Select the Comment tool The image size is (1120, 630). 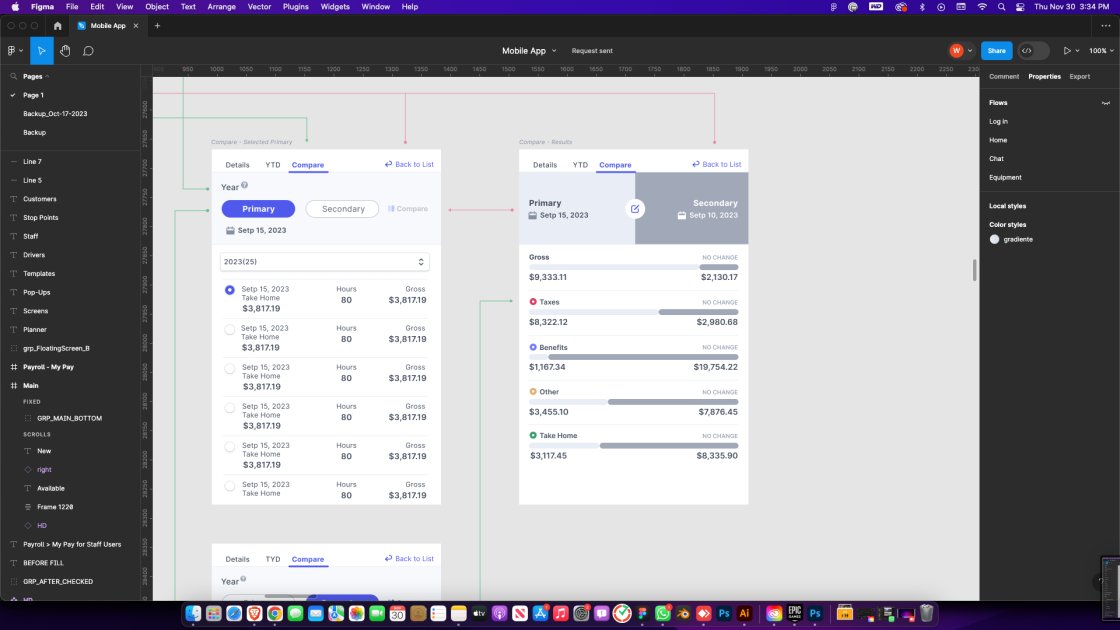click(x=88, y=51)
